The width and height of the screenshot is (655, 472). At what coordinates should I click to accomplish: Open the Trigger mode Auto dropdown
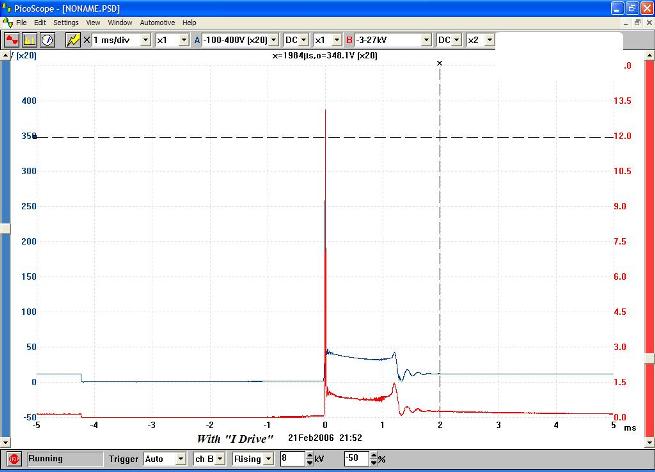click(180, 459)
